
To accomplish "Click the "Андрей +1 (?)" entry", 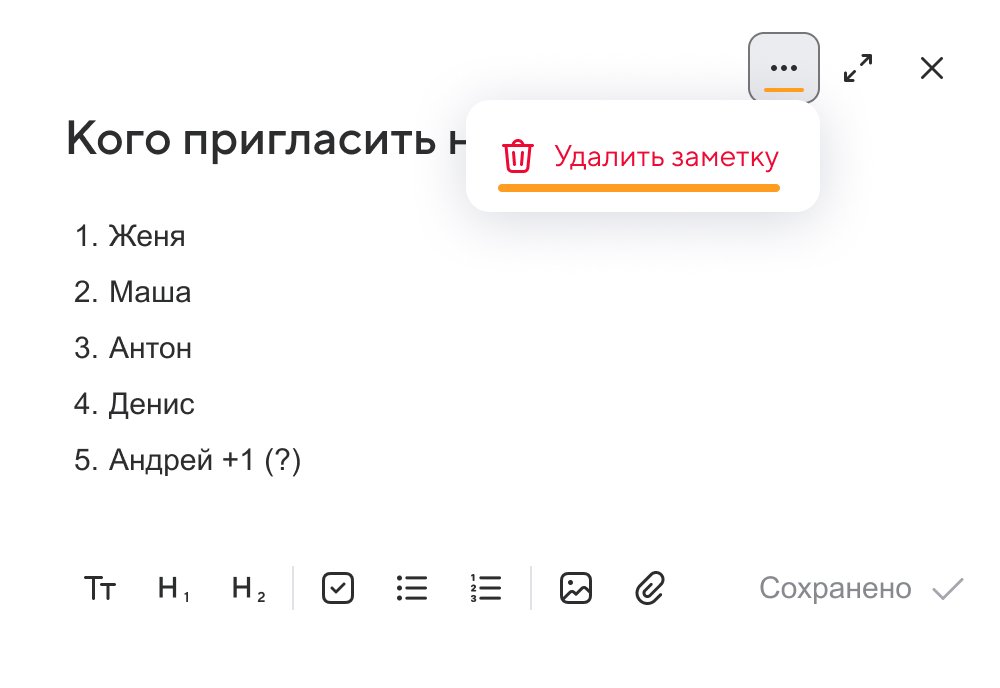I will pyautogui.click(x=204, y=461).
